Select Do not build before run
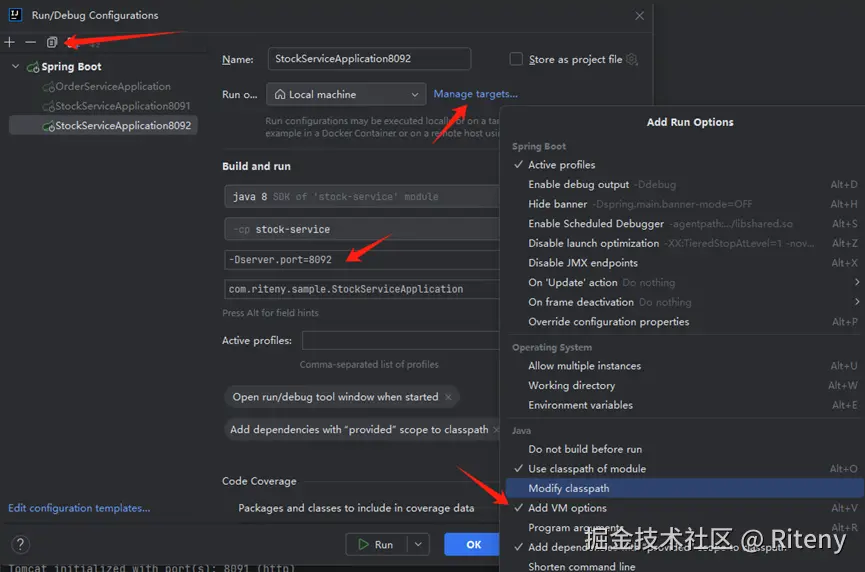This screenshot has width=865, height=572. point(685,449)
